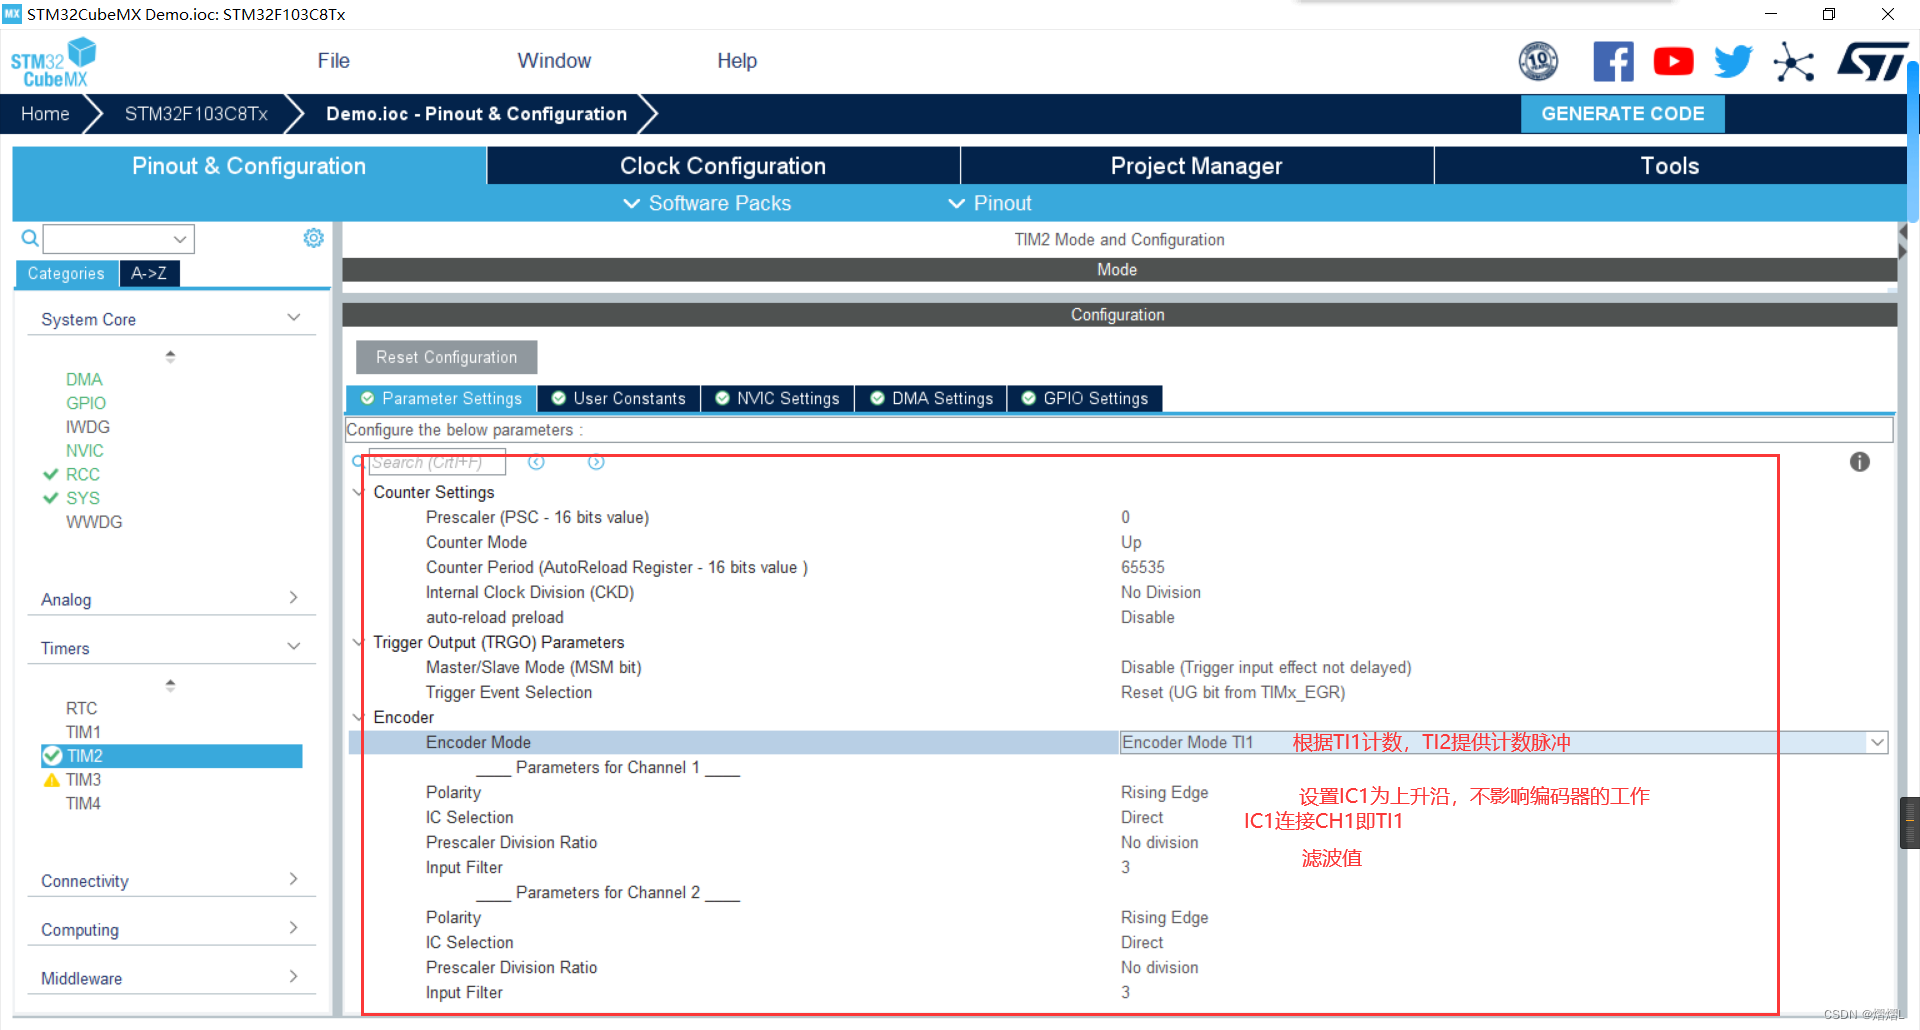Open the YouTube icon link

pos(1673,62)
